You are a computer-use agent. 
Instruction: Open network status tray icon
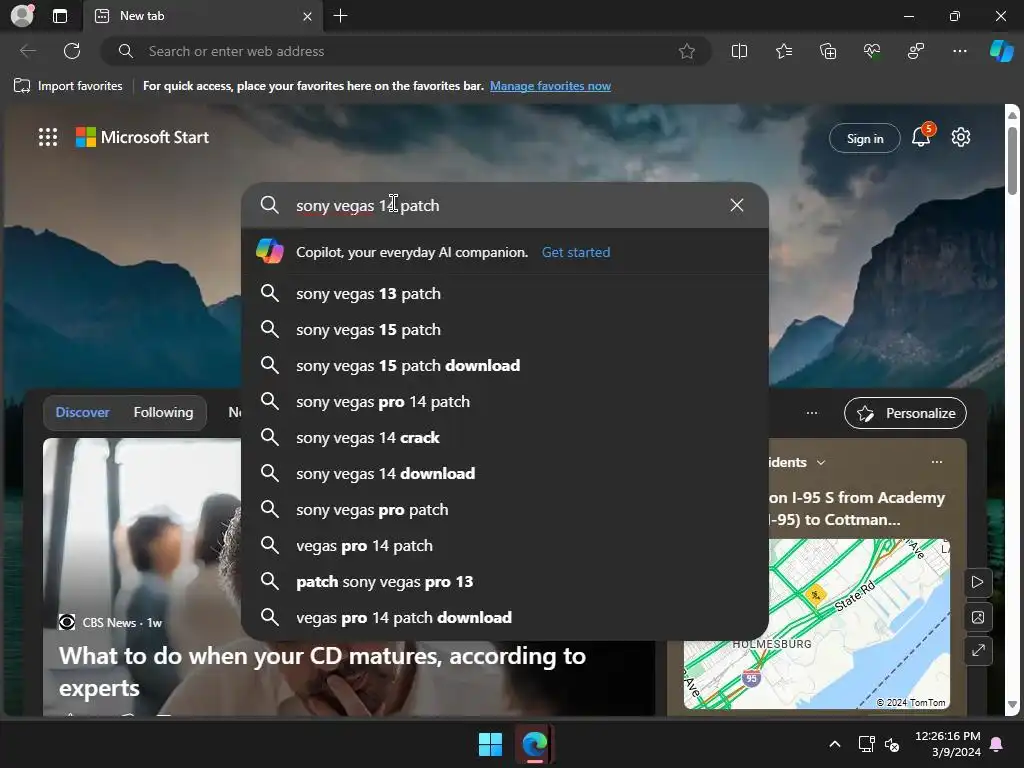point(867,744)
